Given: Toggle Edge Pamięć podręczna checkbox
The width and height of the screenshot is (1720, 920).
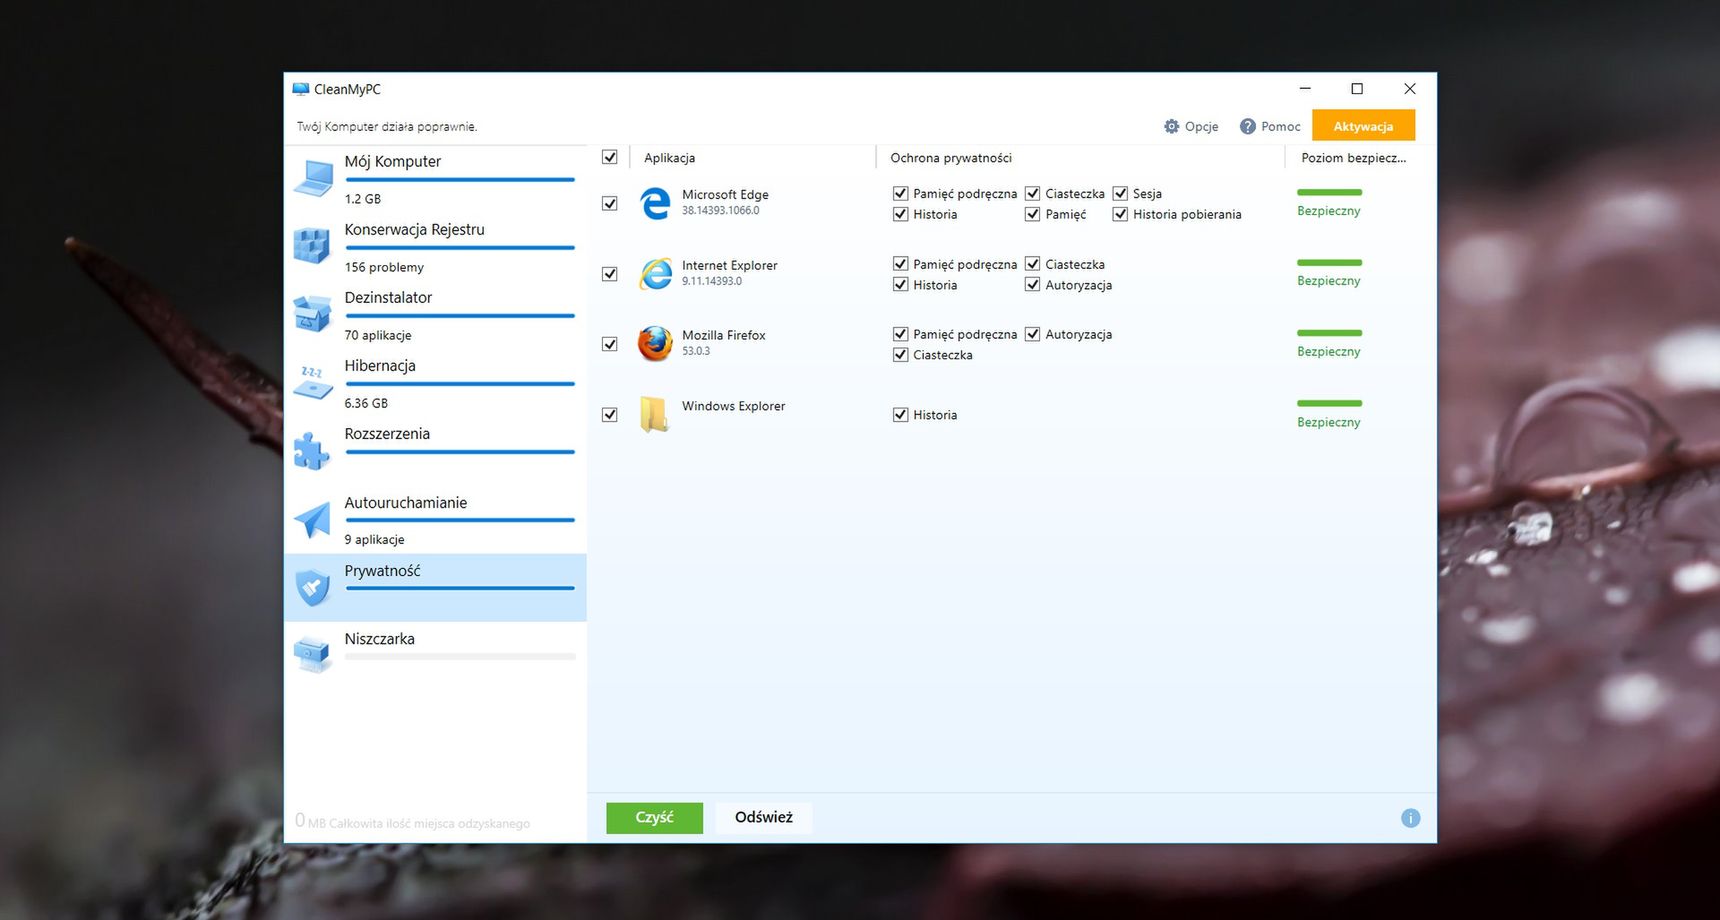Looking at the screenshot, I should [x=901, y=193].
